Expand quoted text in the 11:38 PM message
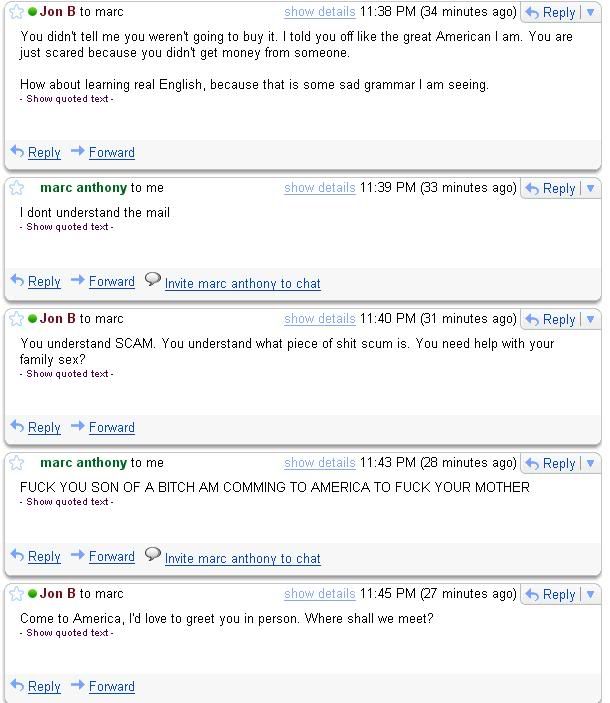This screenshot has height=703, width=610. tap(67, 99)
